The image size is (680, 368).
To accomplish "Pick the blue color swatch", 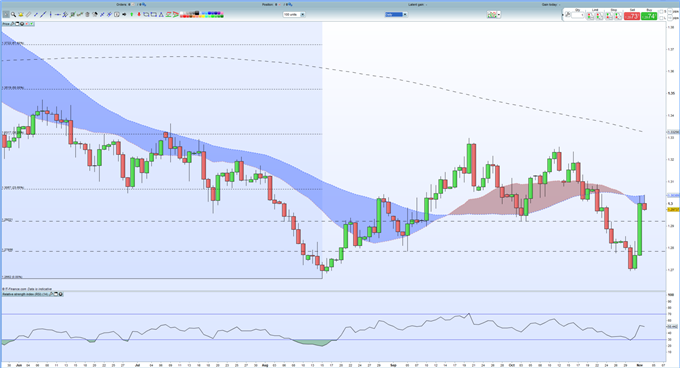I will click(209, 13).
